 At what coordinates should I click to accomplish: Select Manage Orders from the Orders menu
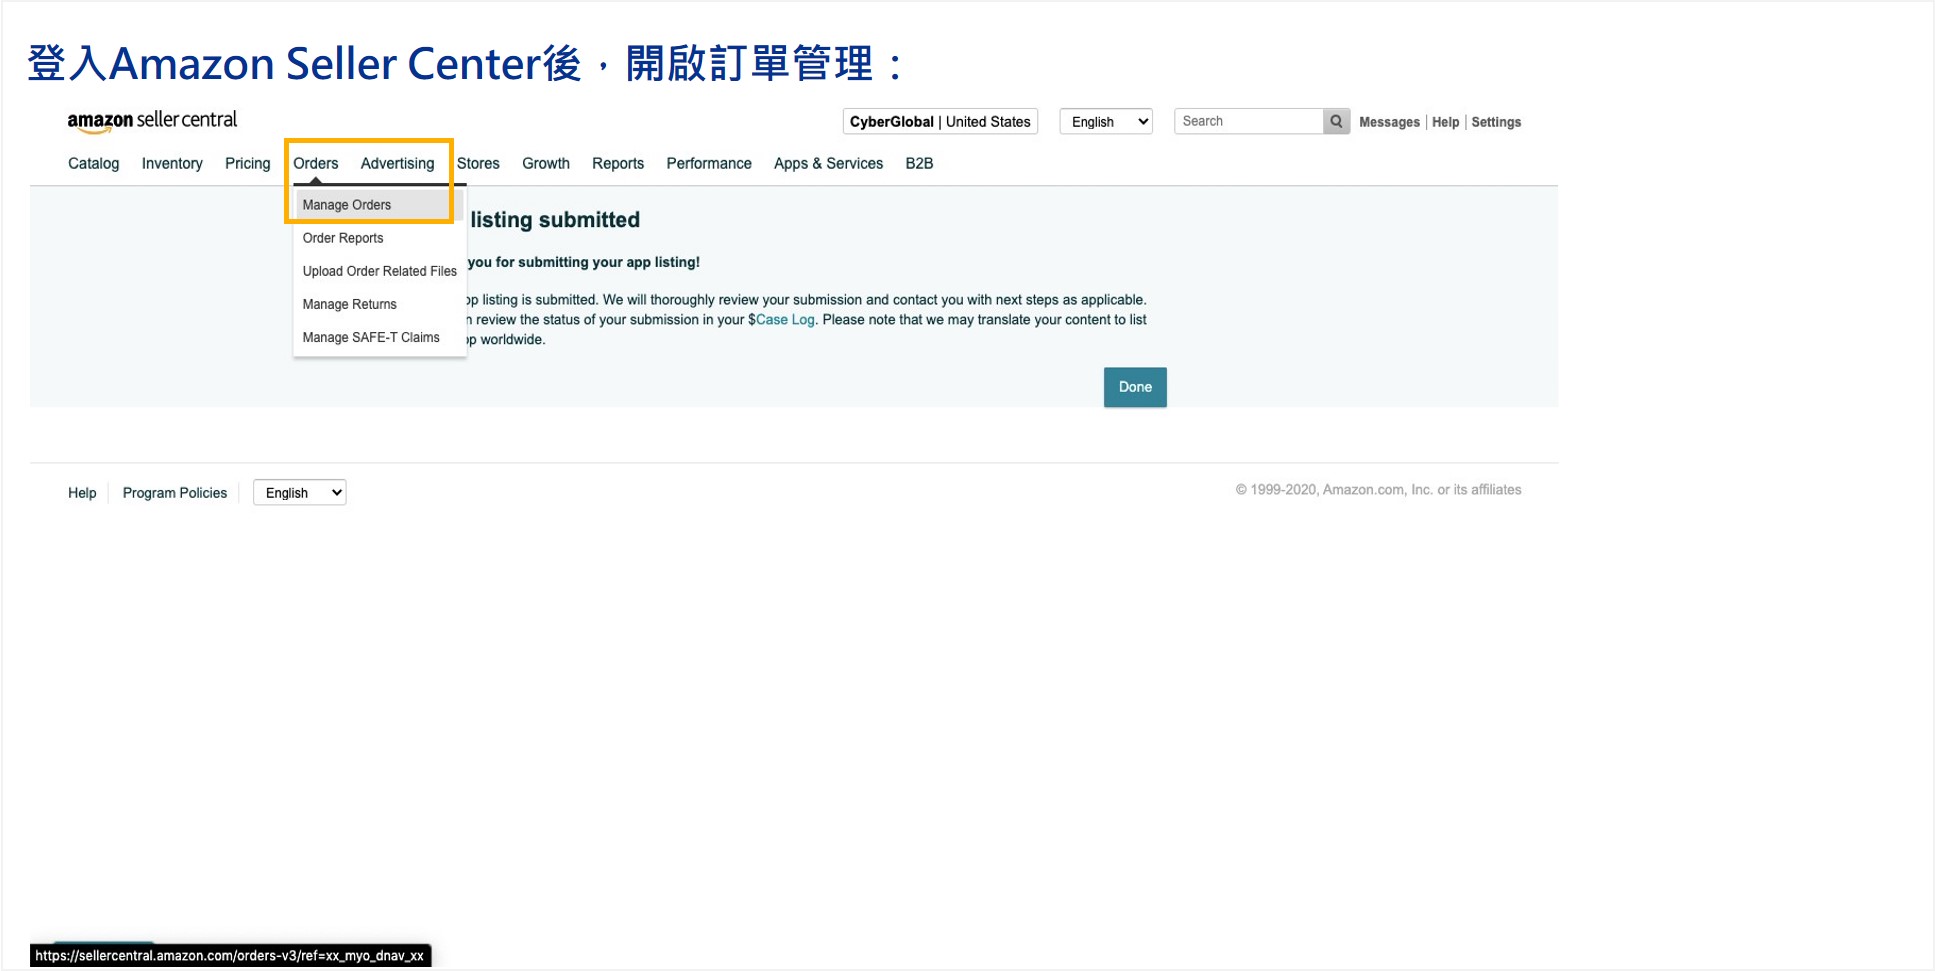tap(347, 205)
